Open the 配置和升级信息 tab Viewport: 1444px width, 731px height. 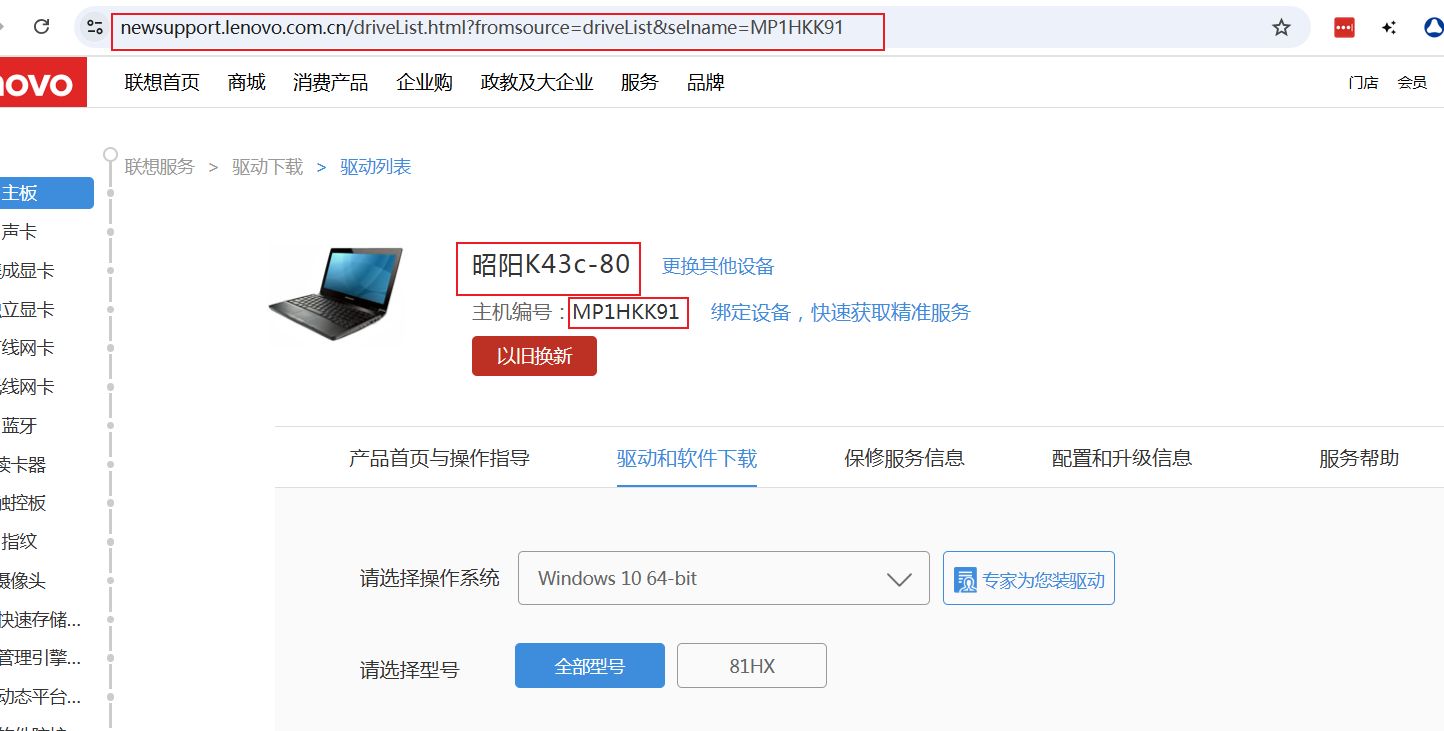tap(1122, 458)
